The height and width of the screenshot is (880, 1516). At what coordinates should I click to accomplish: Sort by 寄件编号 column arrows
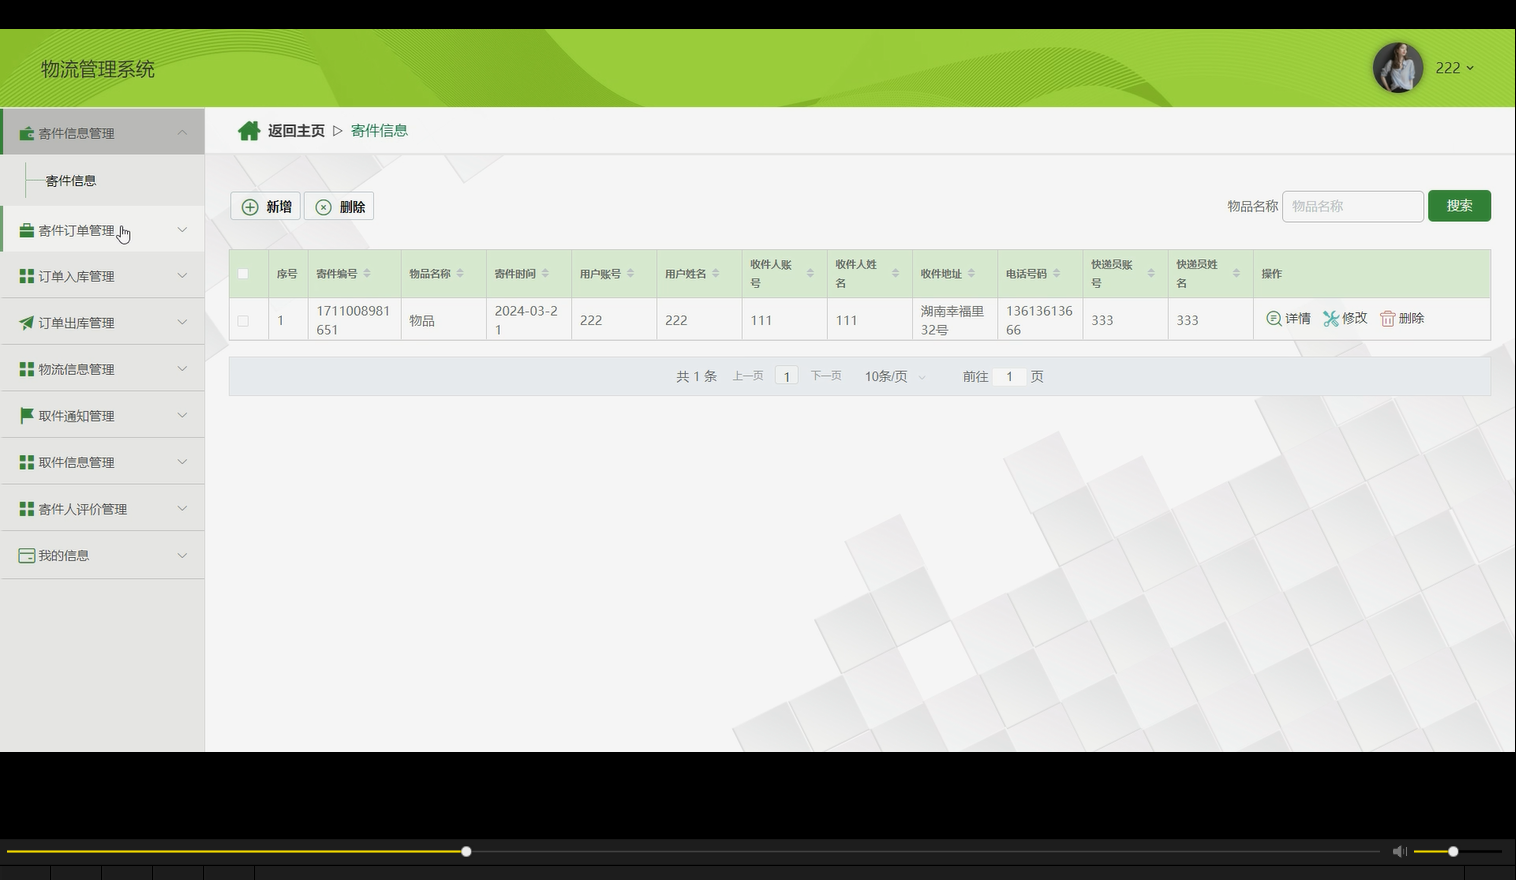click(367, 273)
